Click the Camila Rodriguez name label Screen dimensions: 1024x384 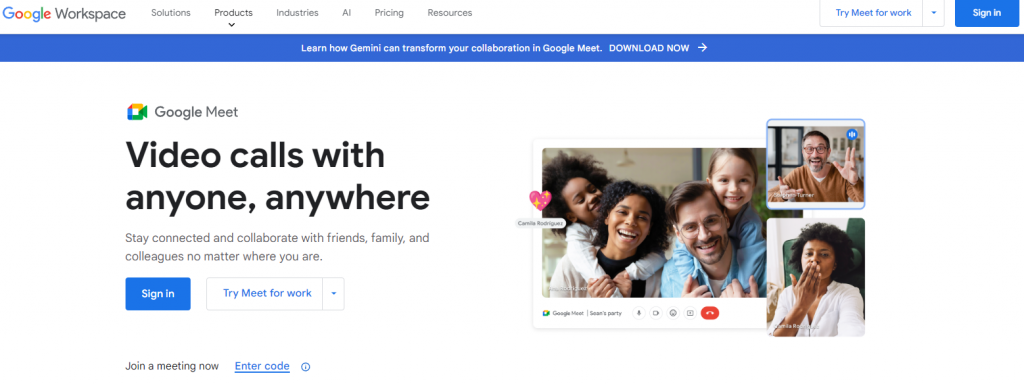(540, 223)
